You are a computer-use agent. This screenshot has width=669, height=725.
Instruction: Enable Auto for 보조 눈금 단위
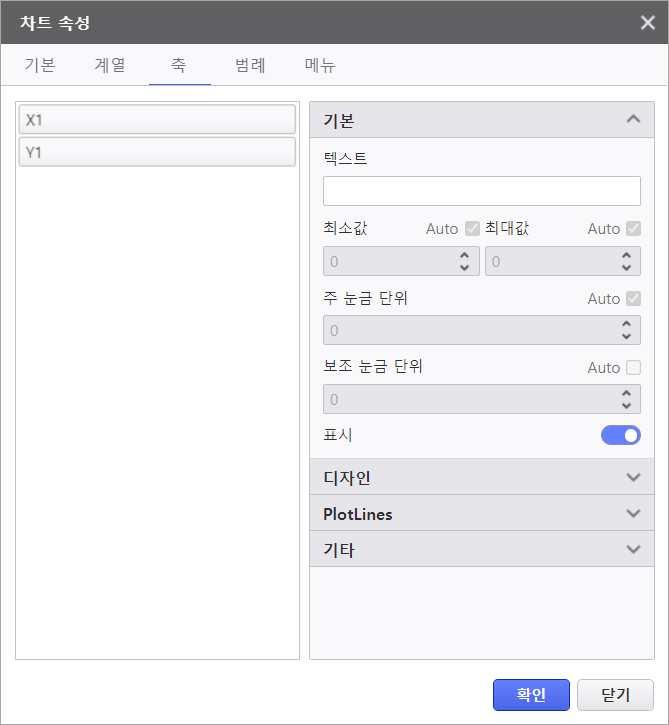633,367
